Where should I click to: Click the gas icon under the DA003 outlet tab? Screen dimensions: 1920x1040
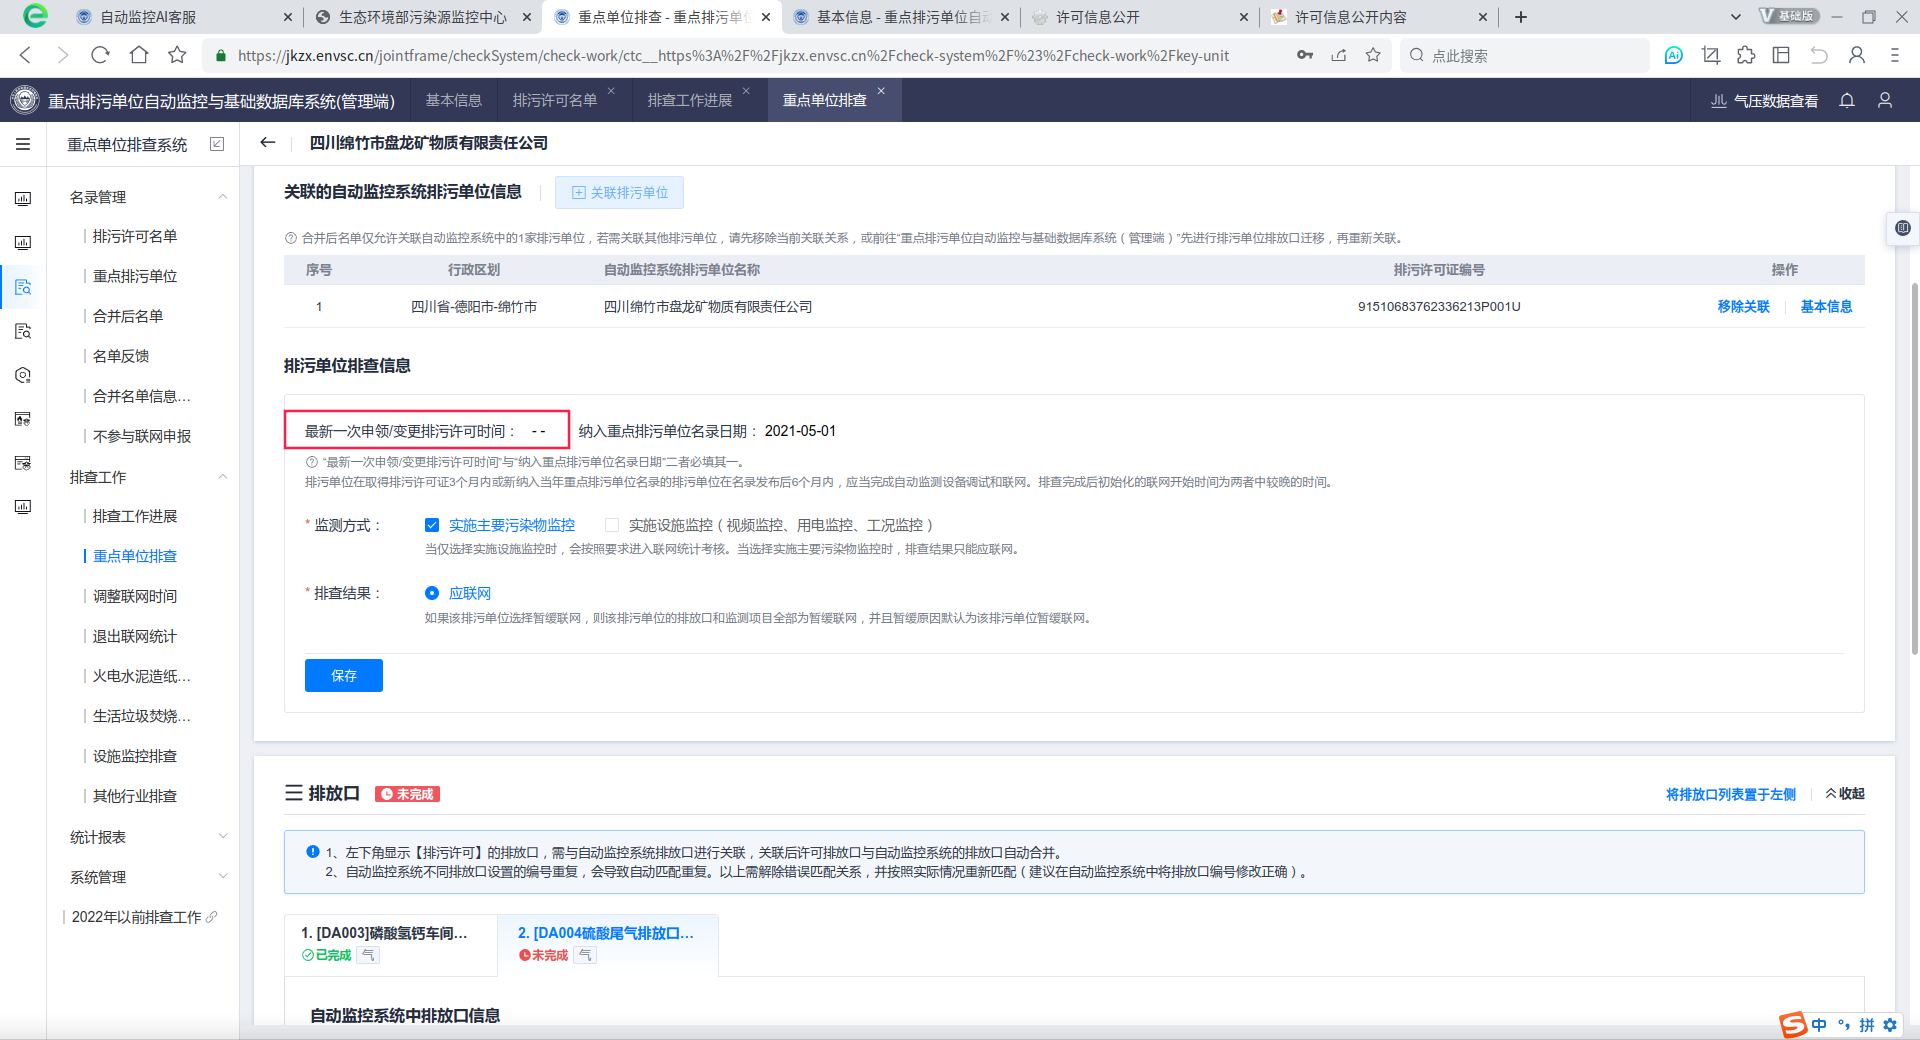(x=369, y=955)
